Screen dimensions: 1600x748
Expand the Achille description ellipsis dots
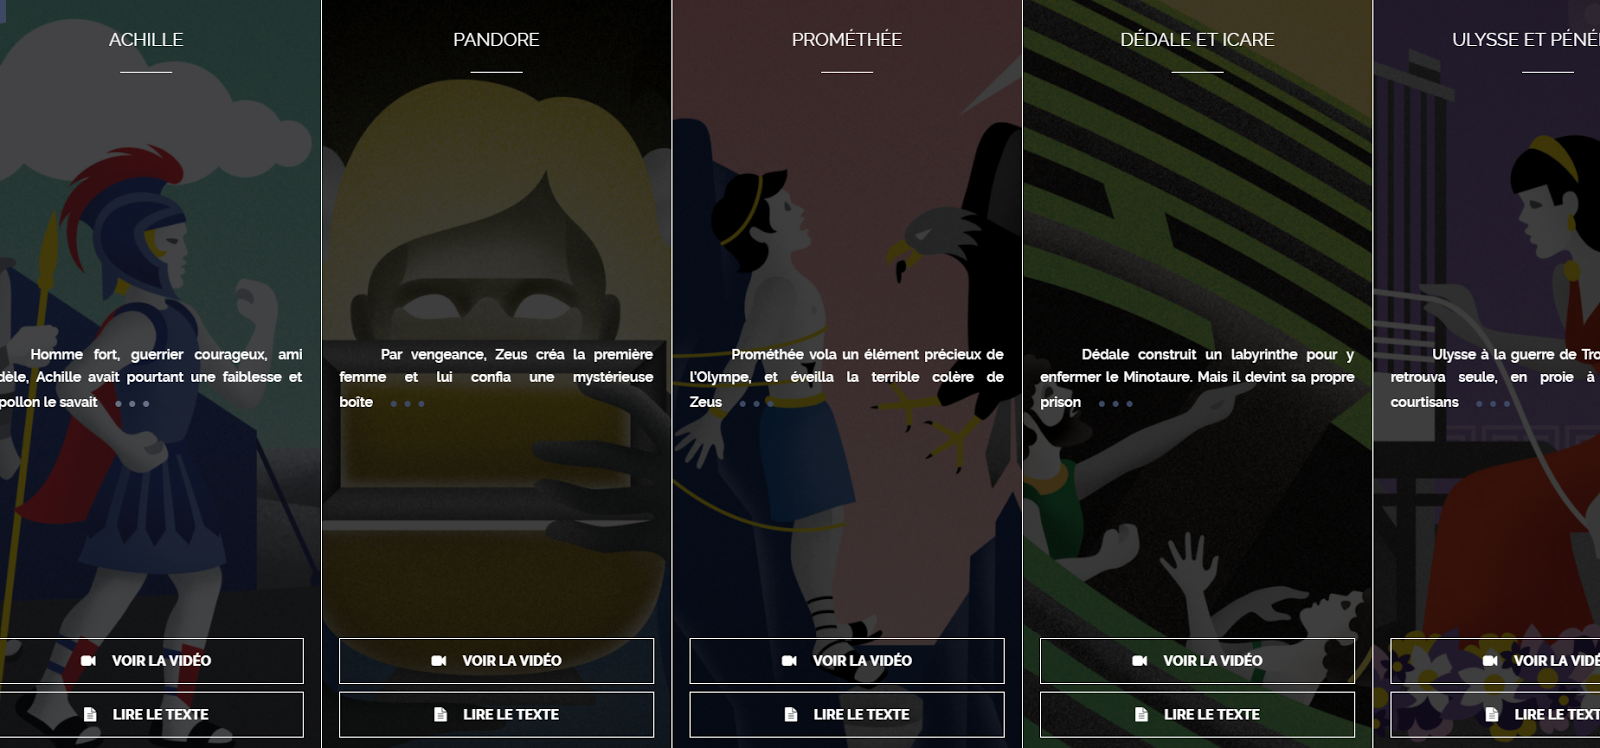[132, 404]
